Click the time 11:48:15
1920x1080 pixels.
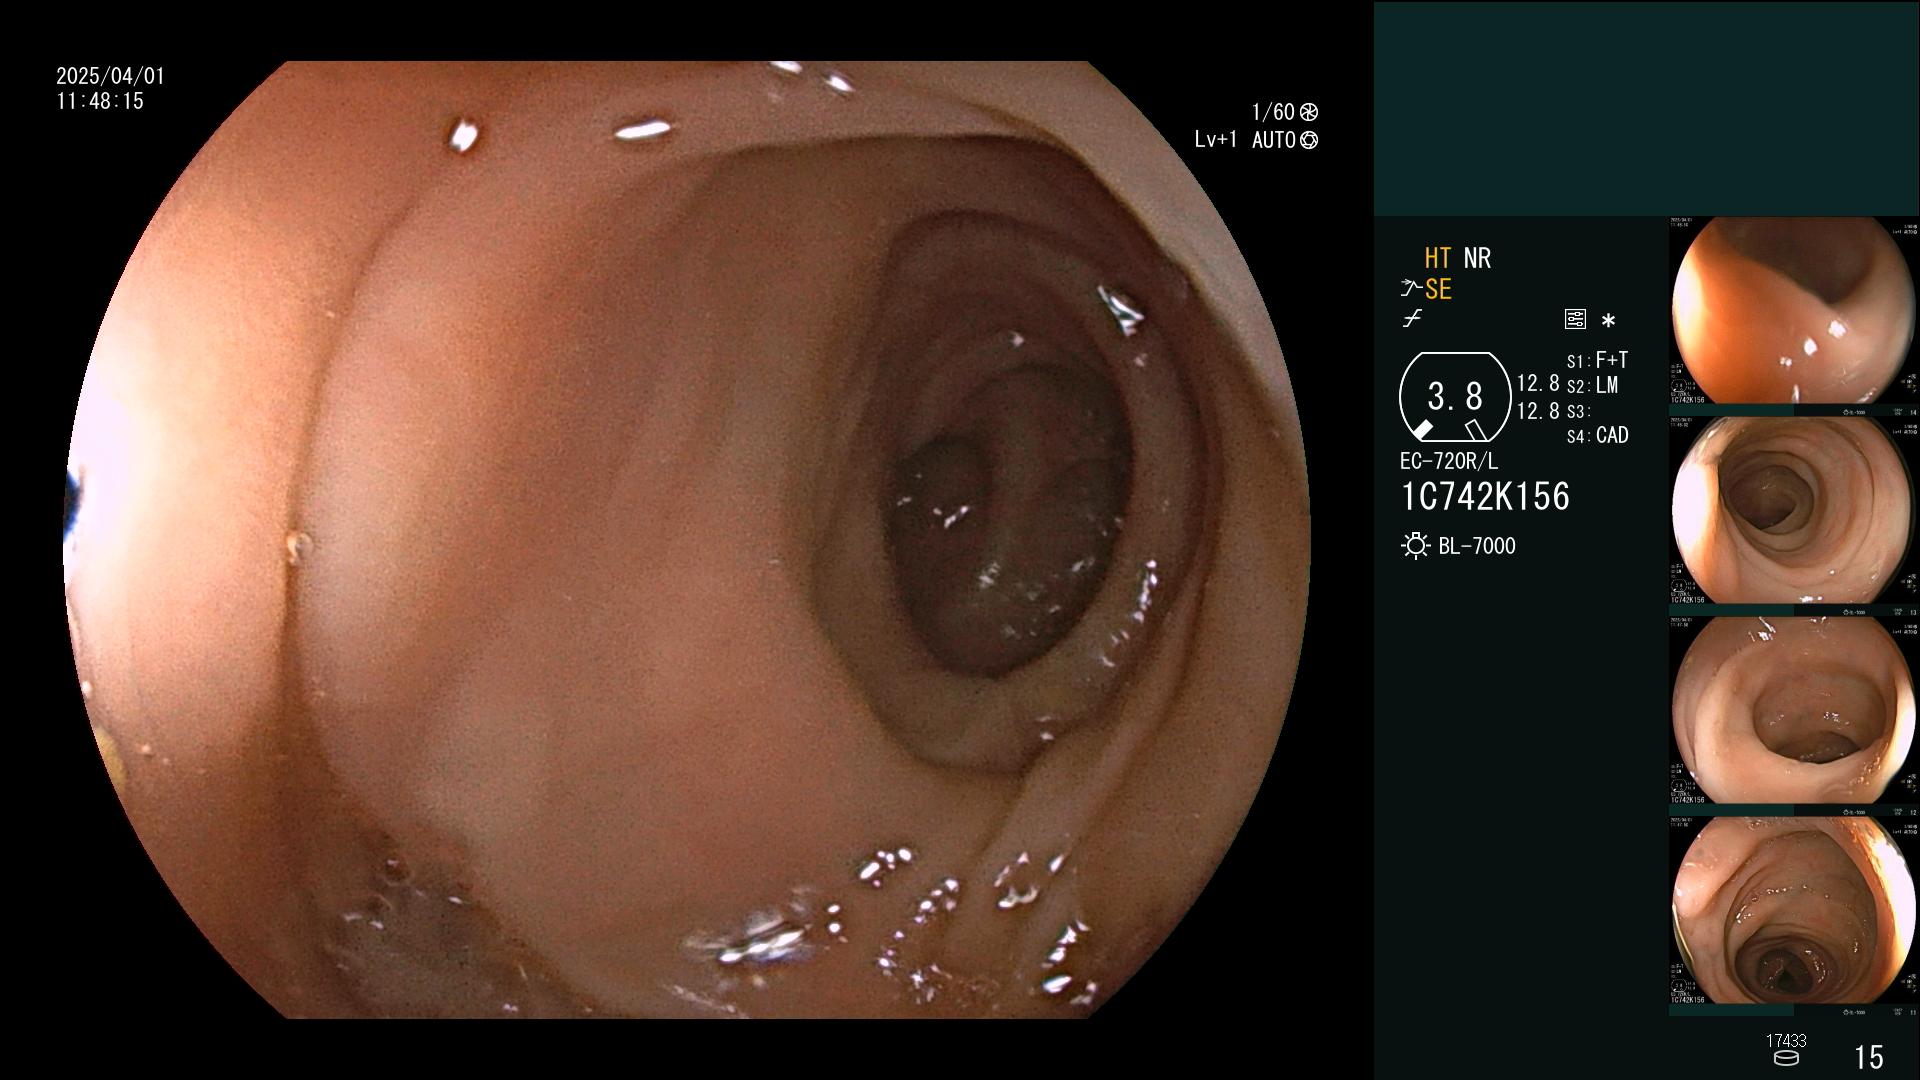[x=100, y=101]
